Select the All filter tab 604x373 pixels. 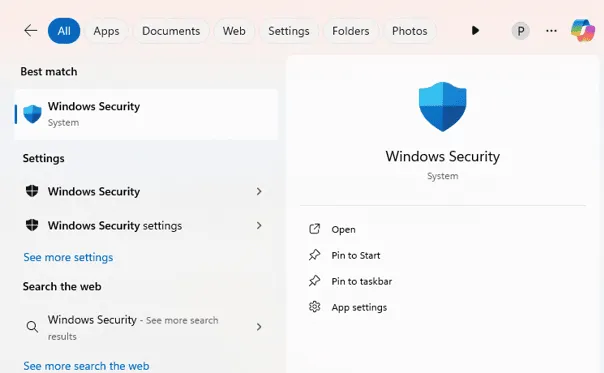point(64,31)
